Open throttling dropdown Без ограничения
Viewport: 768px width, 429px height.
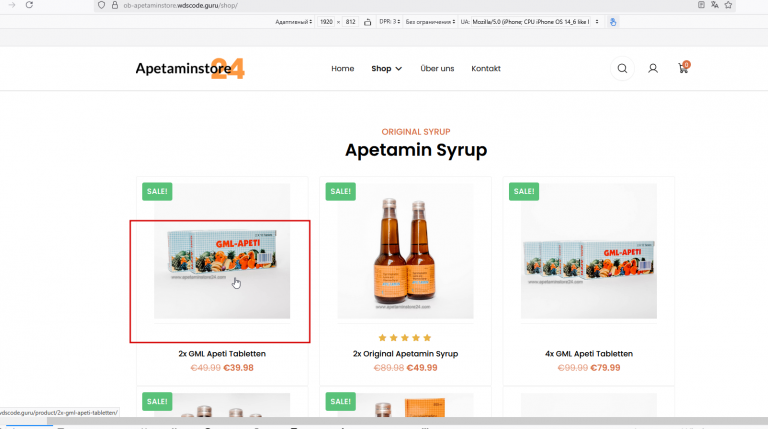(x=430, y=22)
